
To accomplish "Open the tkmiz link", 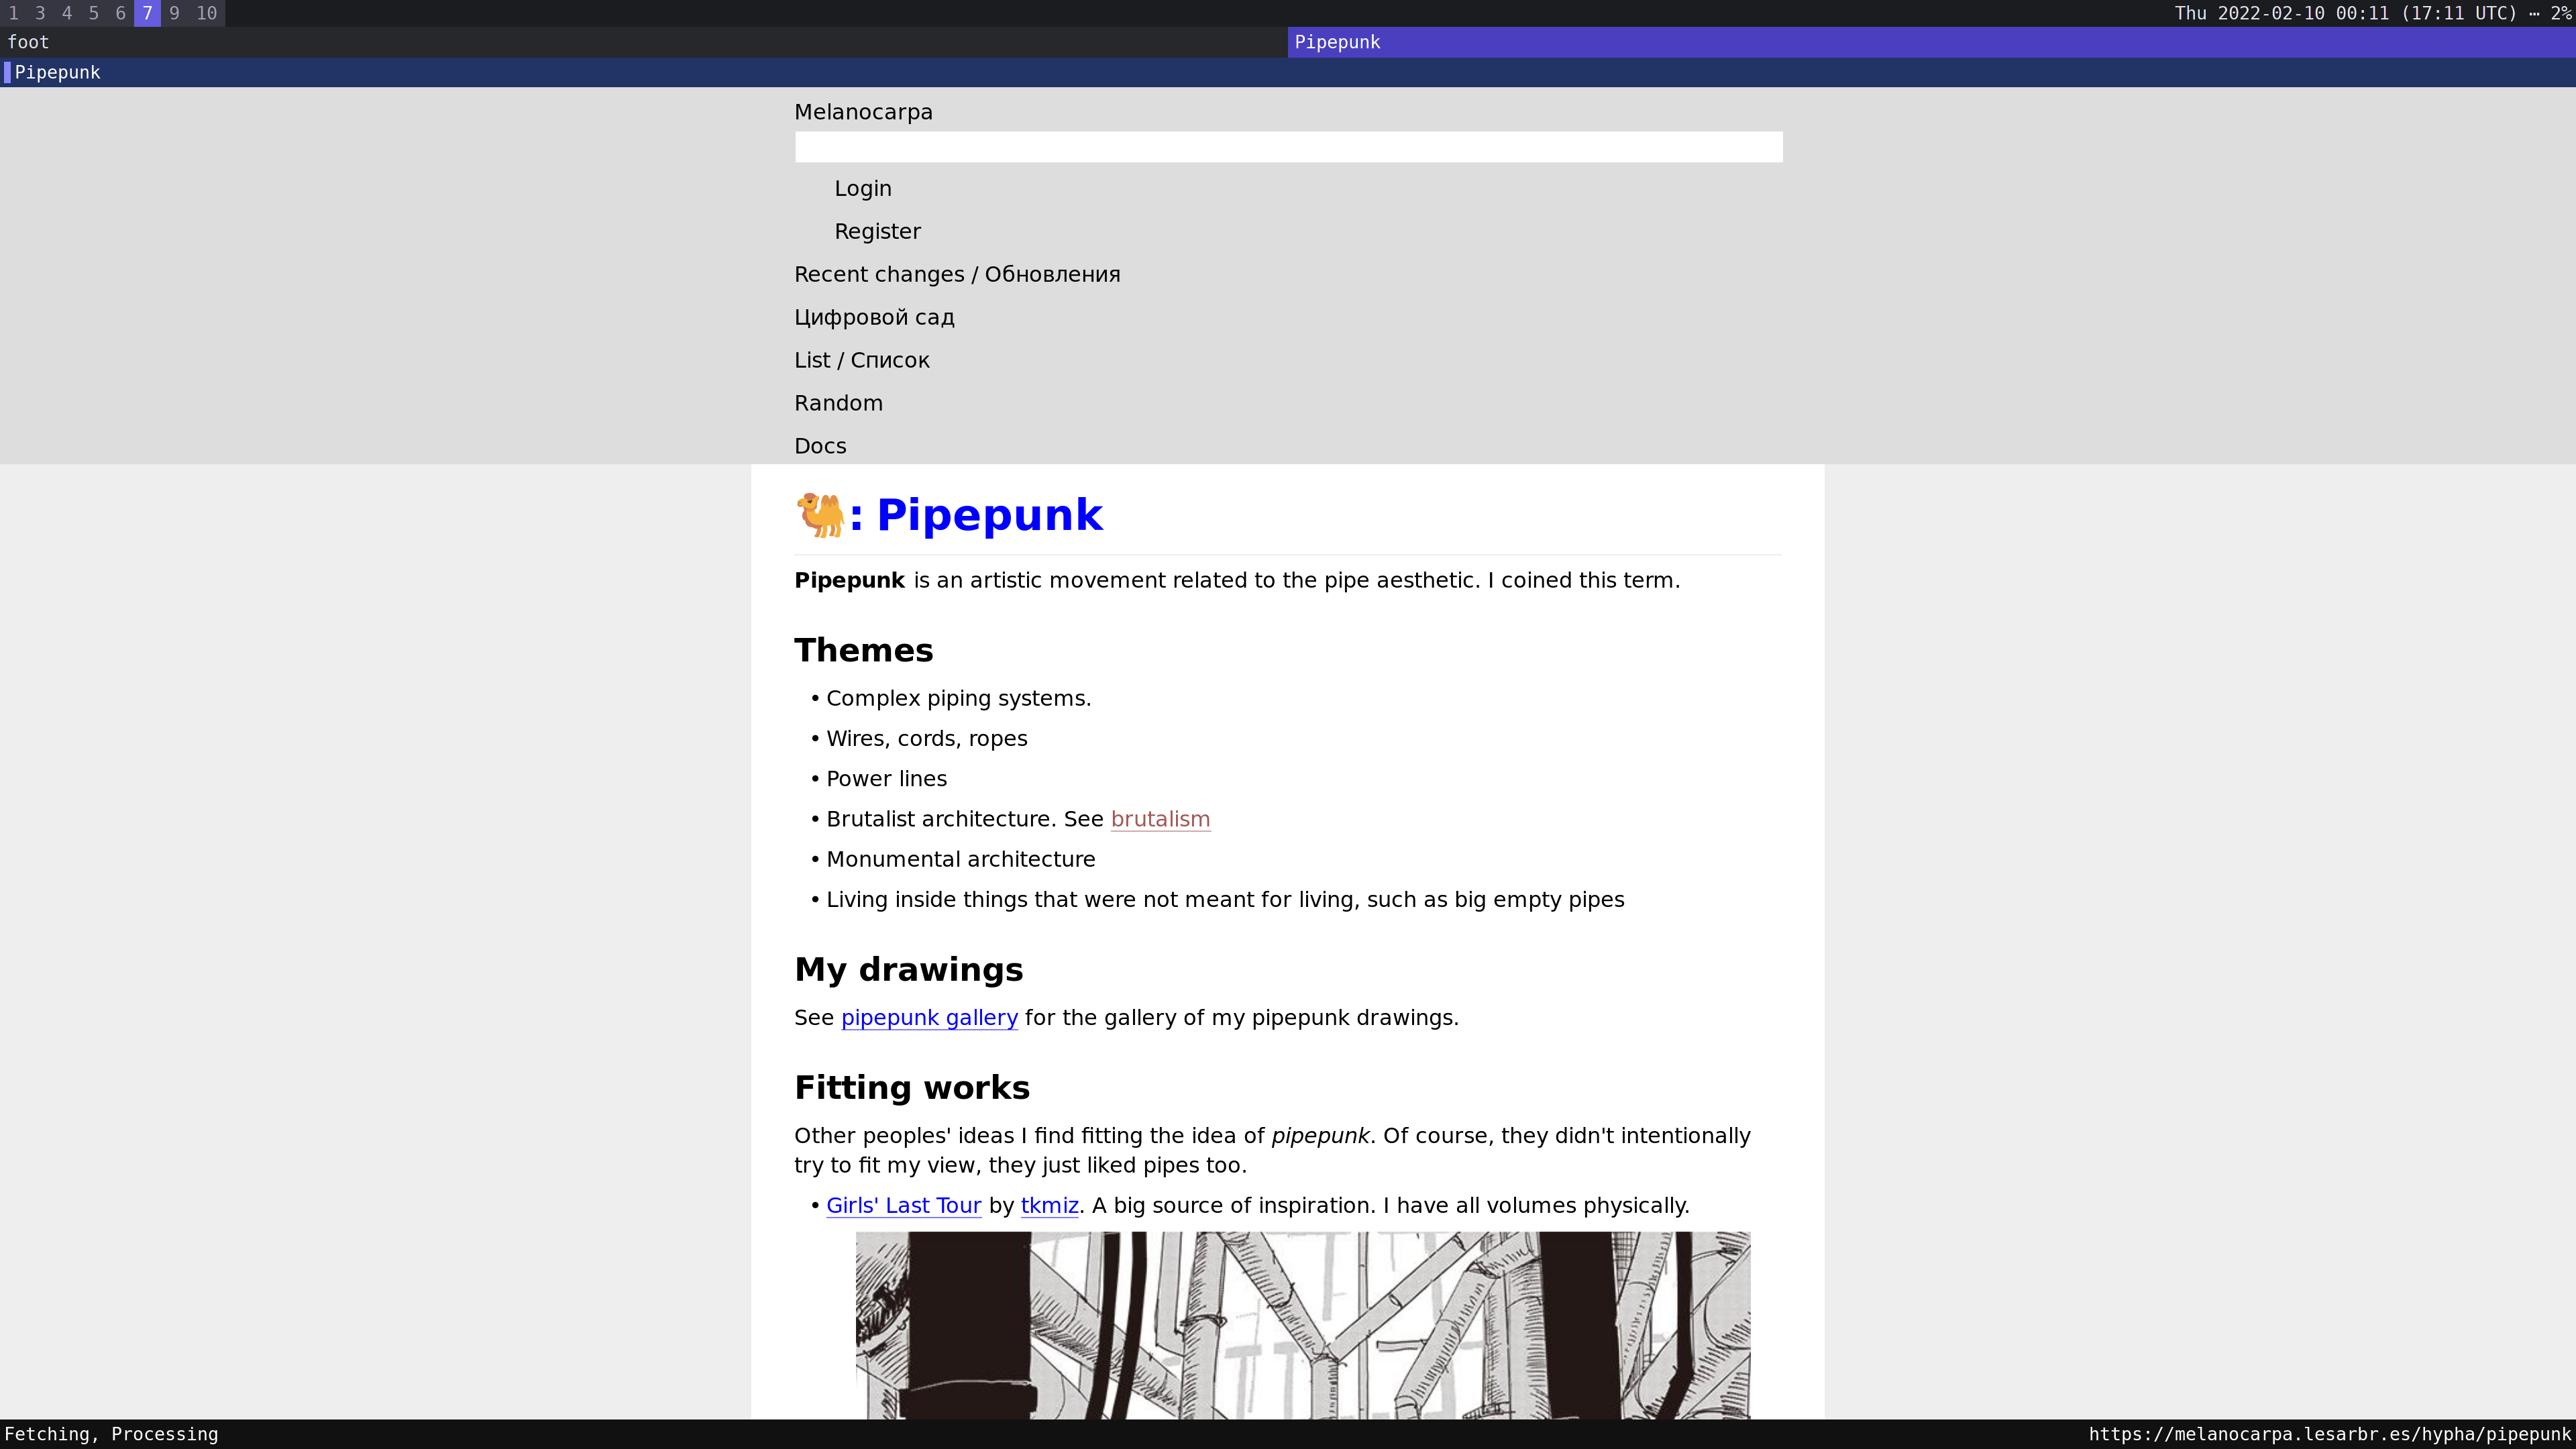I will click(1049, 1206).
